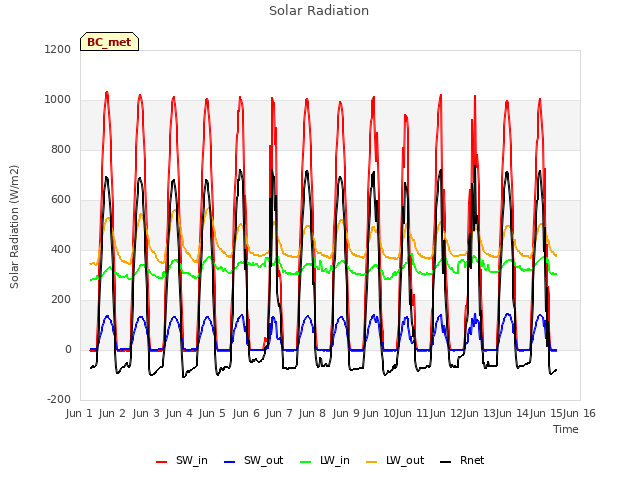Screen dimensions: 640x480
Task: Click the Jun 5 x-axis tick label
Action: 212,413
